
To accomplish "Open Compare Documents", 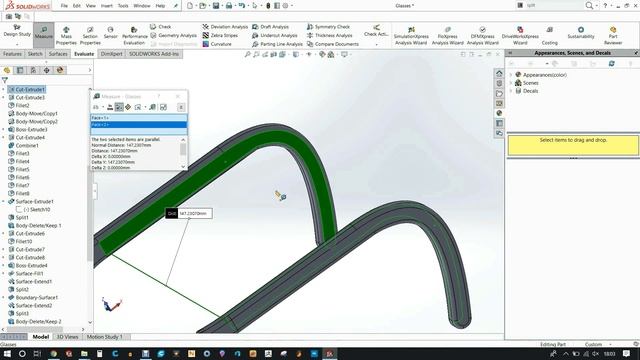I will tap(333, 44).
